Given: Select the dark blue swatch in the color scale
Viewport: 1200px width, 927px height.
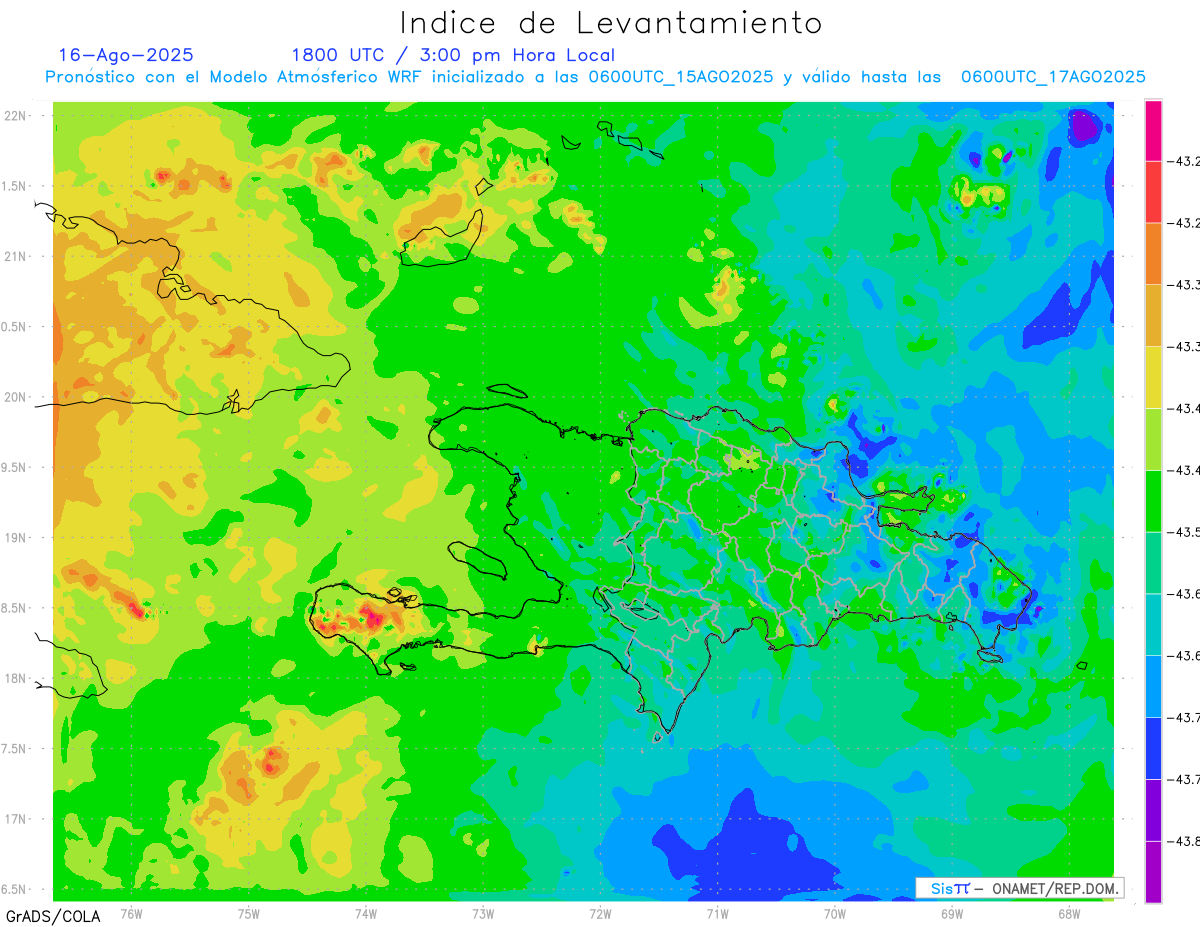Looking at the screenshot, I should coord(1153,748).
